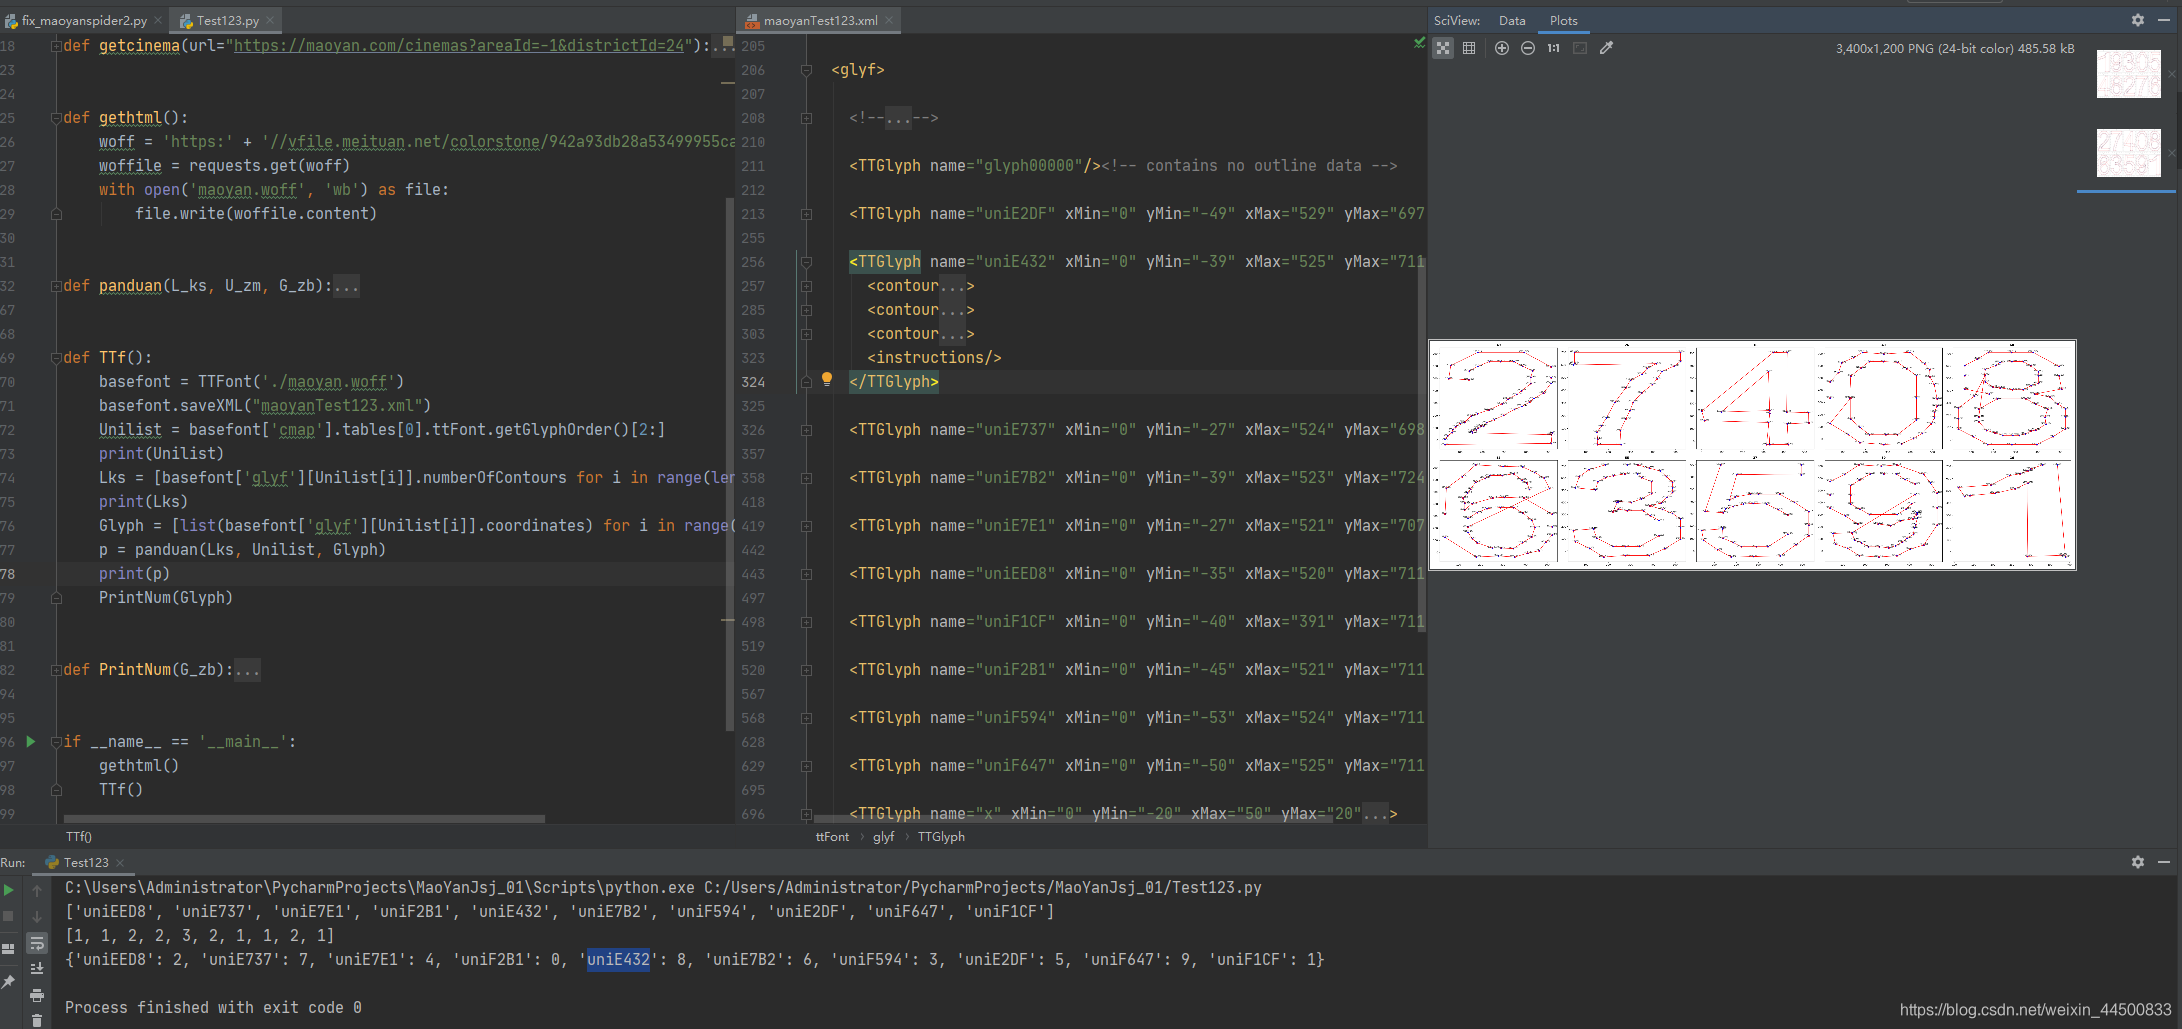The width and height of the screenshot is (2182, 1029).
Task: Click TTf() breadcrumb under Python editor
Action: [79, 837]
